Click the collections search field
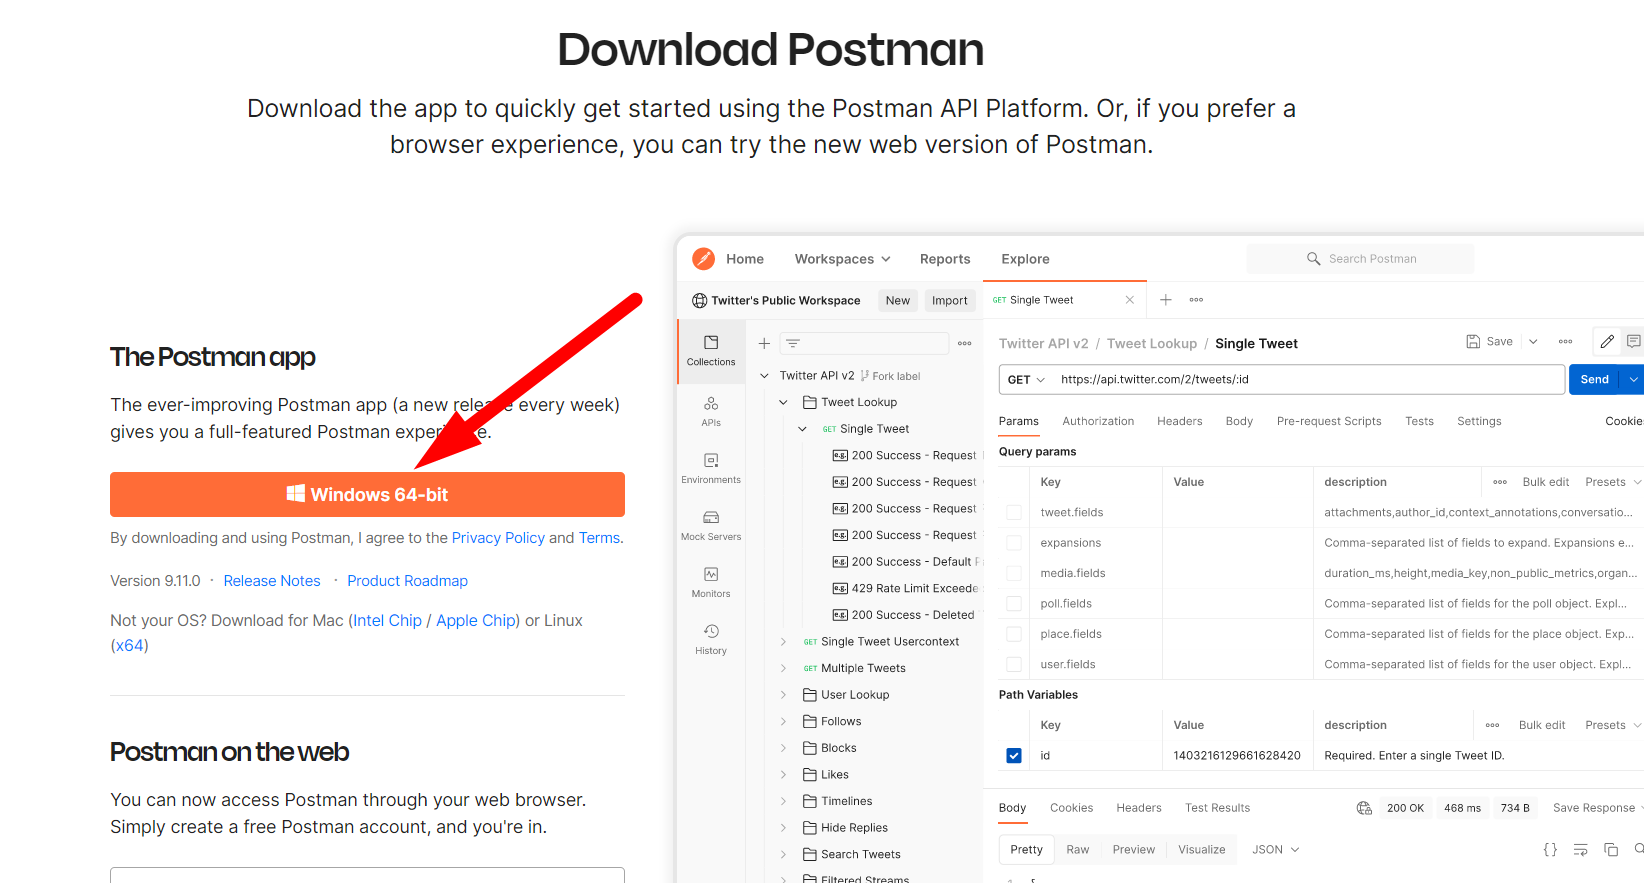Image resolution: width=1644 pixels, height=883 pixels. (864, 343)
